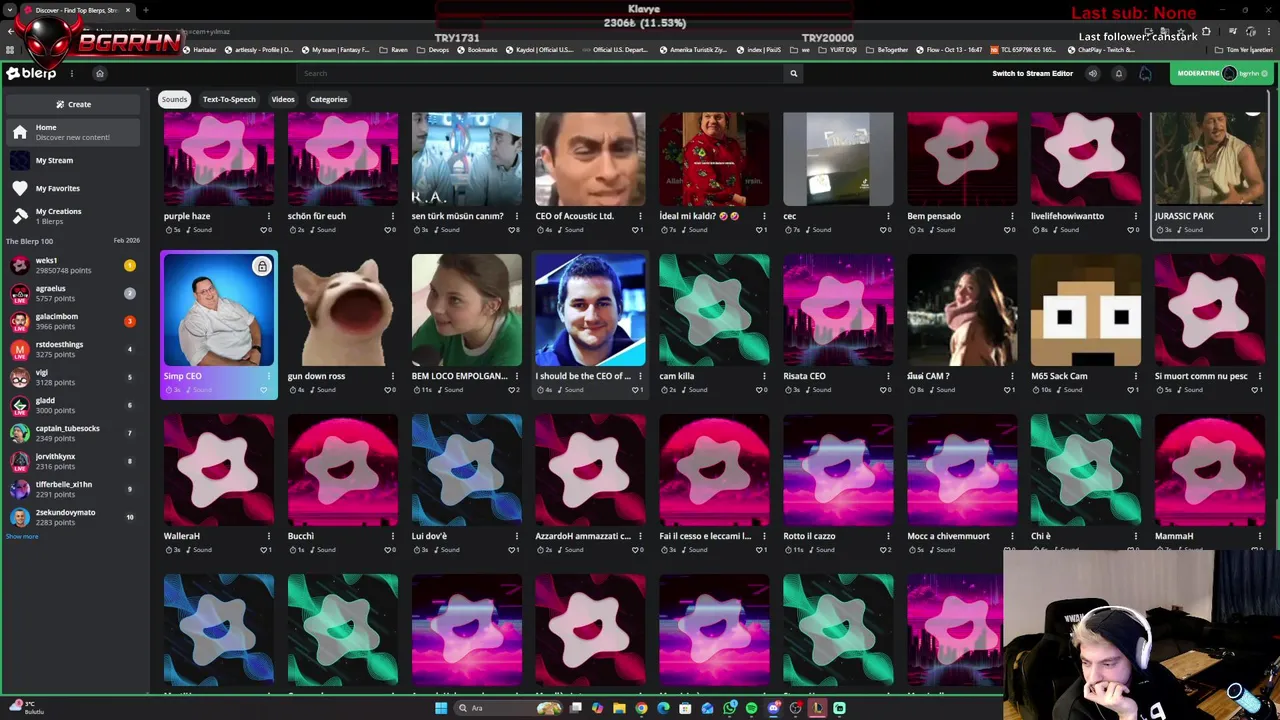Viewport: 1280px width, 720px height.
Task: Open Spotify from the taskbar
Action: coord(752,708)
